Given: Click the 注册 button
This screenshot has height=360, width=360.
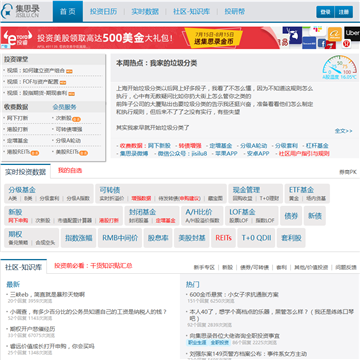Looking at the screenshot, I should point(344,12).
